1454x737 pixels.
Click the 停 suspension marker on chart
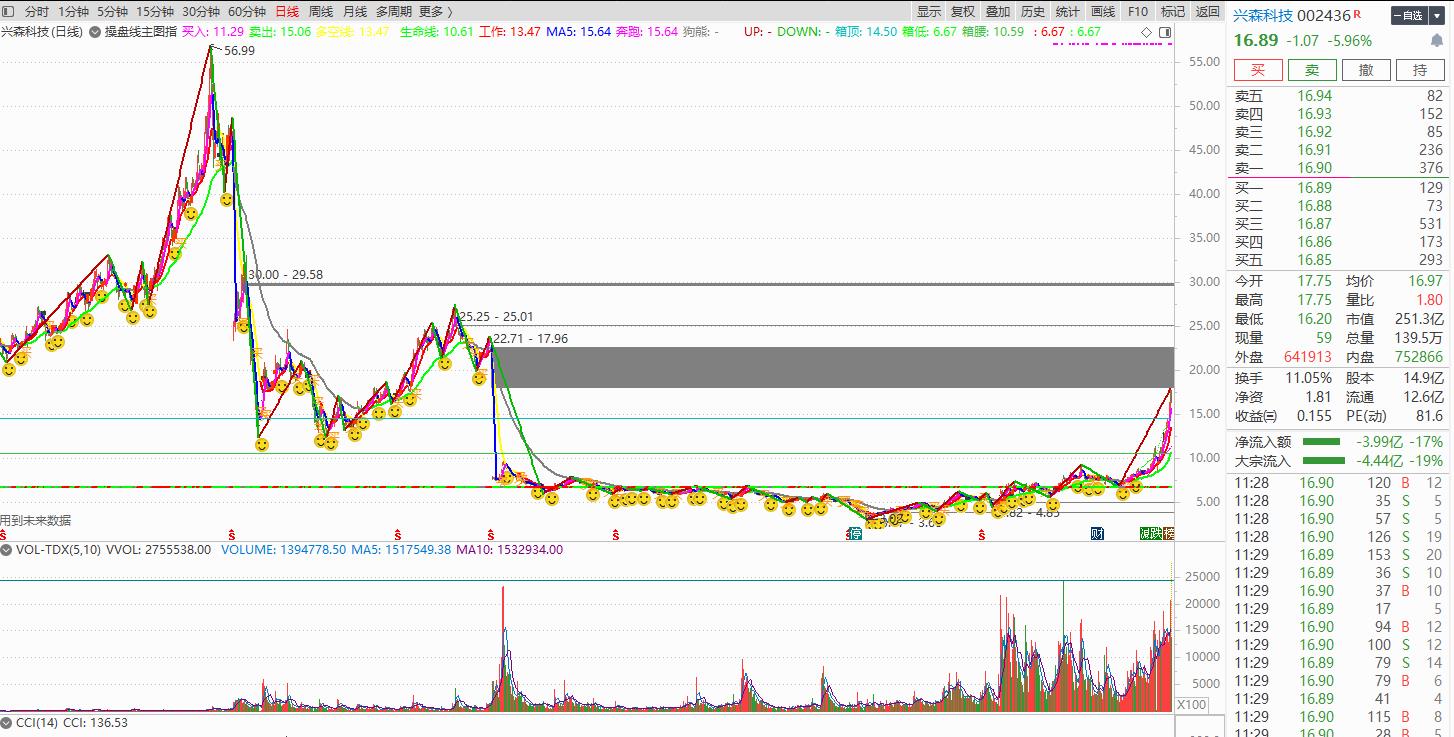point(855,533)
